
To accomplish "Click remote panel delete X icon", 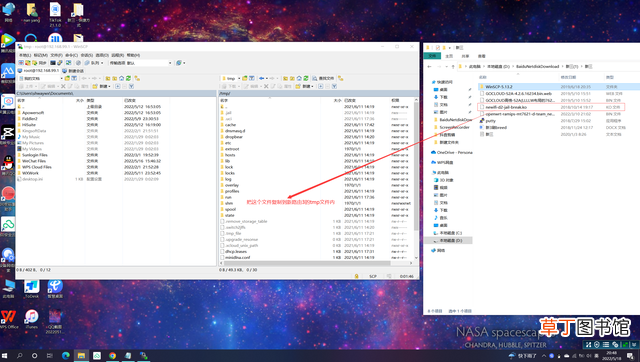I will coord(266,86).
